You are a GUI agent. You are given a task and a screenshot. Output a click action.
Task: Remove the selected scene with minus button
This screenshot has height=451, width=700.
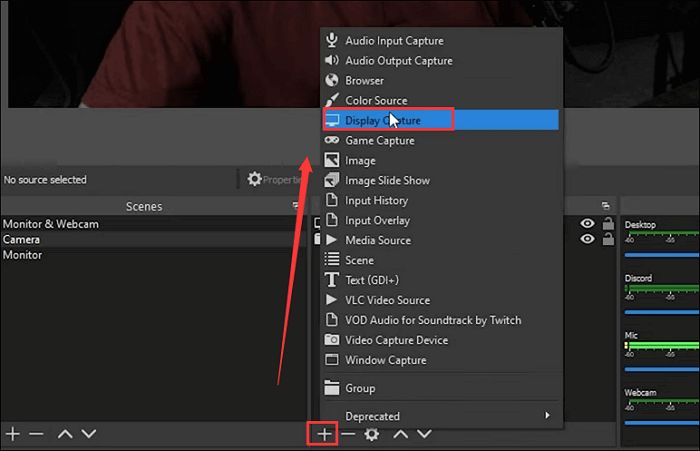coord(37,434)
